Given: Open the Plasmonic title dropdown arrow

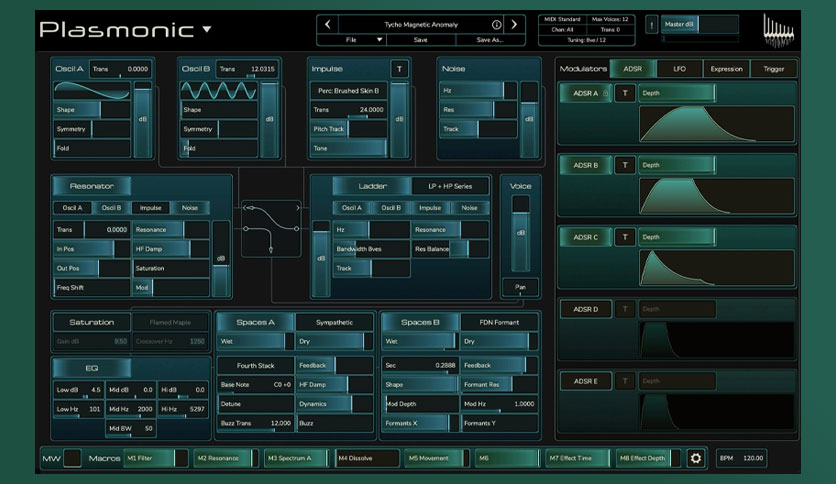Looking at the screenshot, I should (x=207, y=30).
